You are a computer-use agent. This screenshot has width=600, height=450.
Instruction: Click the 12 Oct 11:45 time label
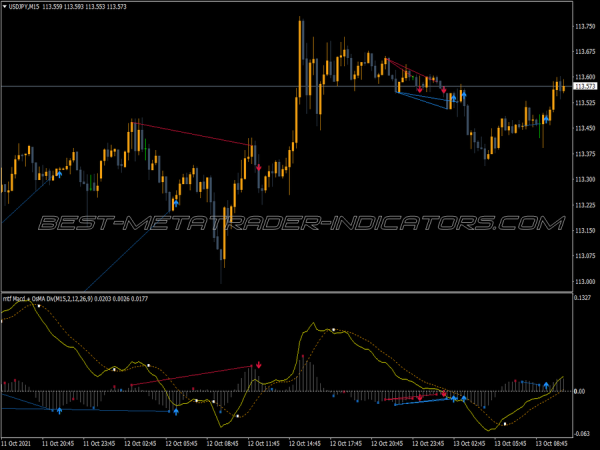[264, 443]
